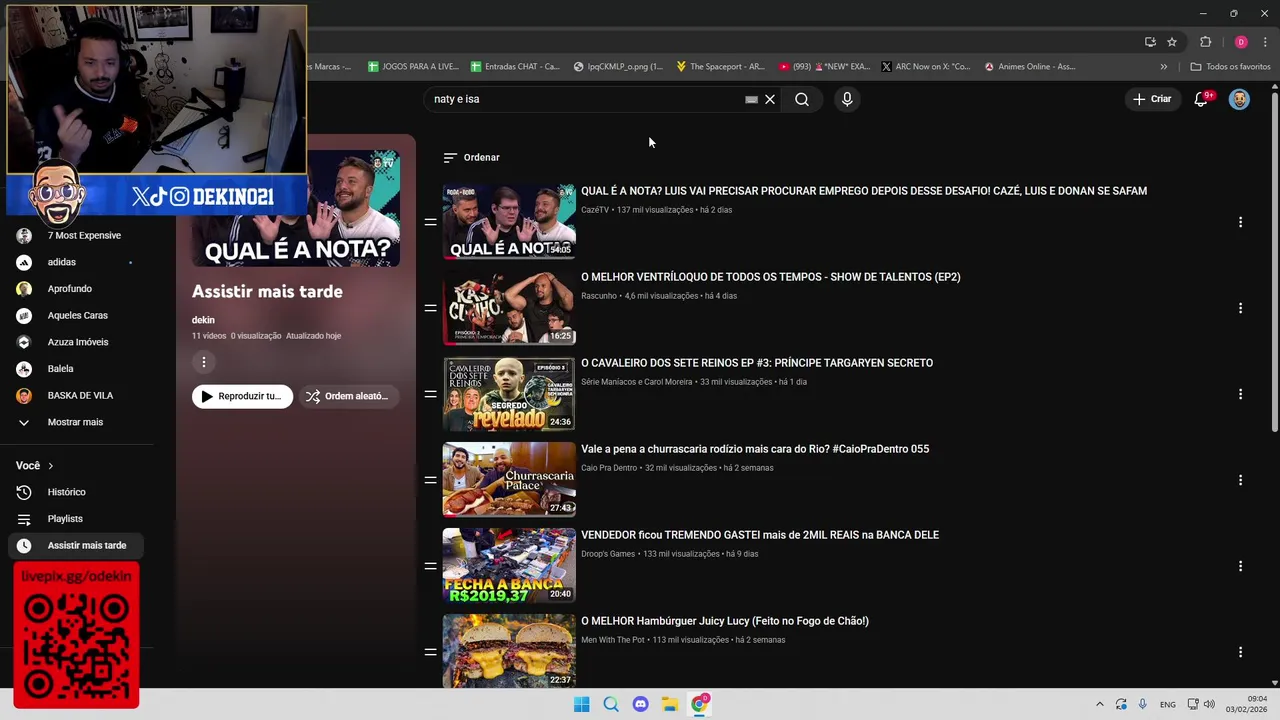Open title Vale a pena a churrascaria rodízio
The height and width of the screenshot is (720, 1280).
pos(755,449)
